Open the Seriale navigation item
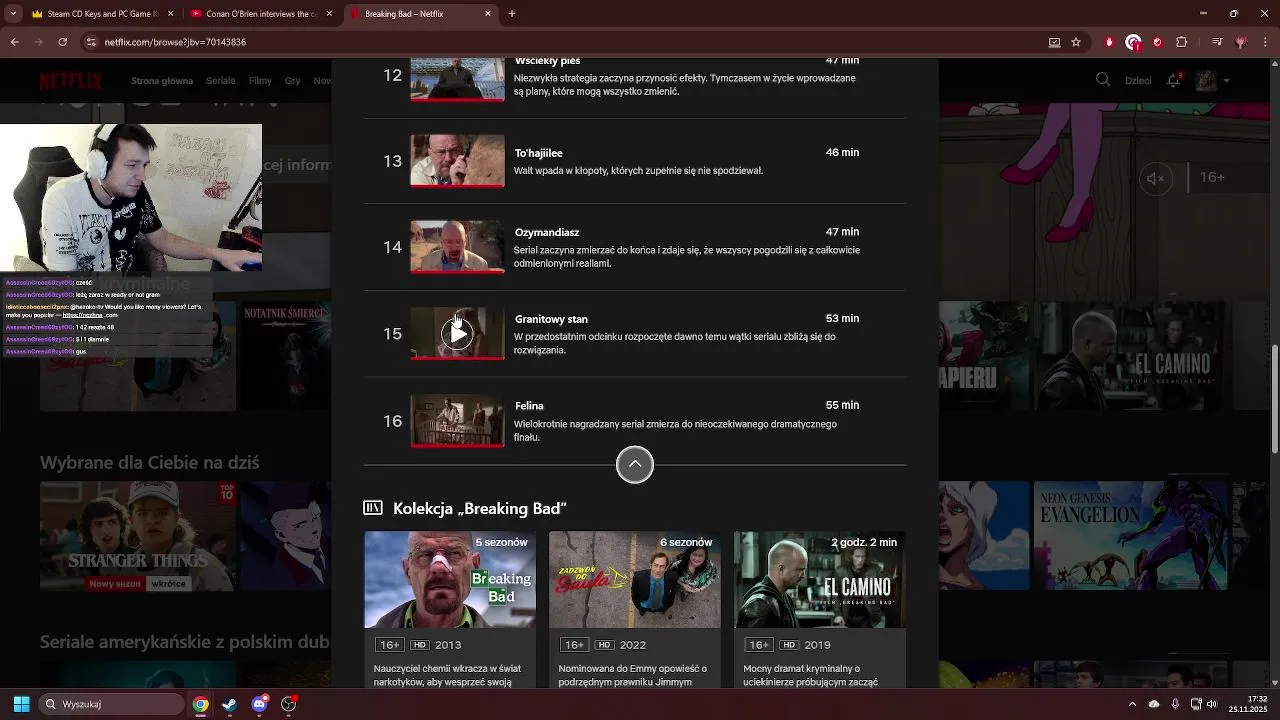1280x720 pixels. click(220, 81)
